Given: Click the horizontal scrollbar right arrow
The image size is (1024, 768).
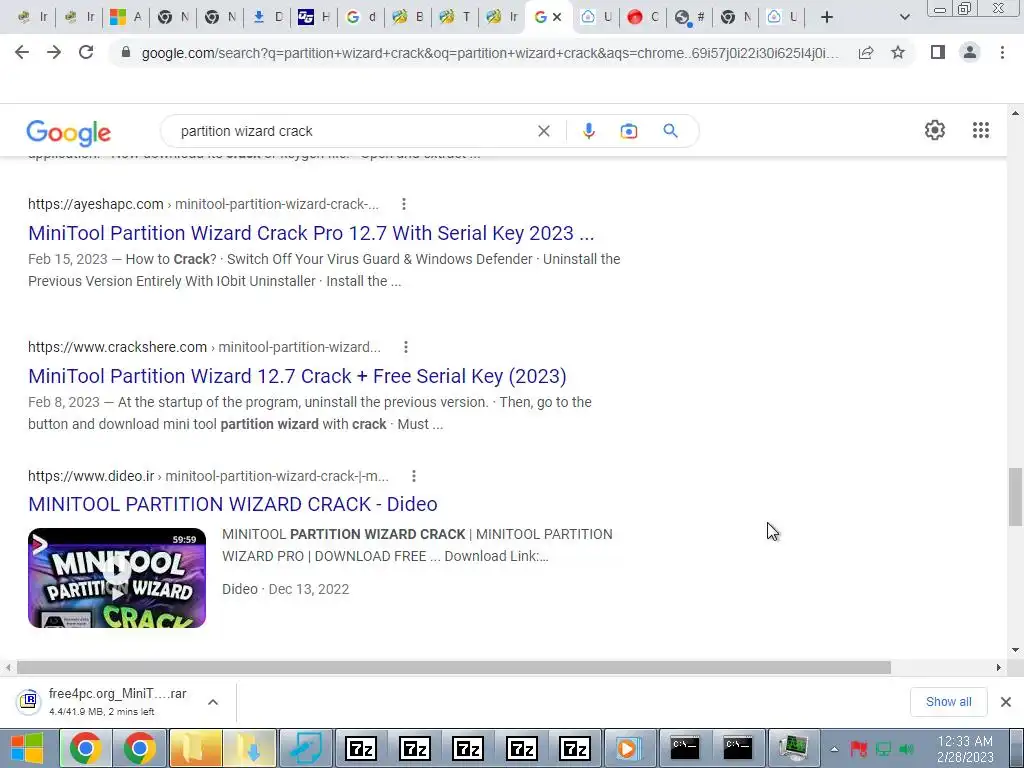Looking at the screenshot, I should (999, 667).
